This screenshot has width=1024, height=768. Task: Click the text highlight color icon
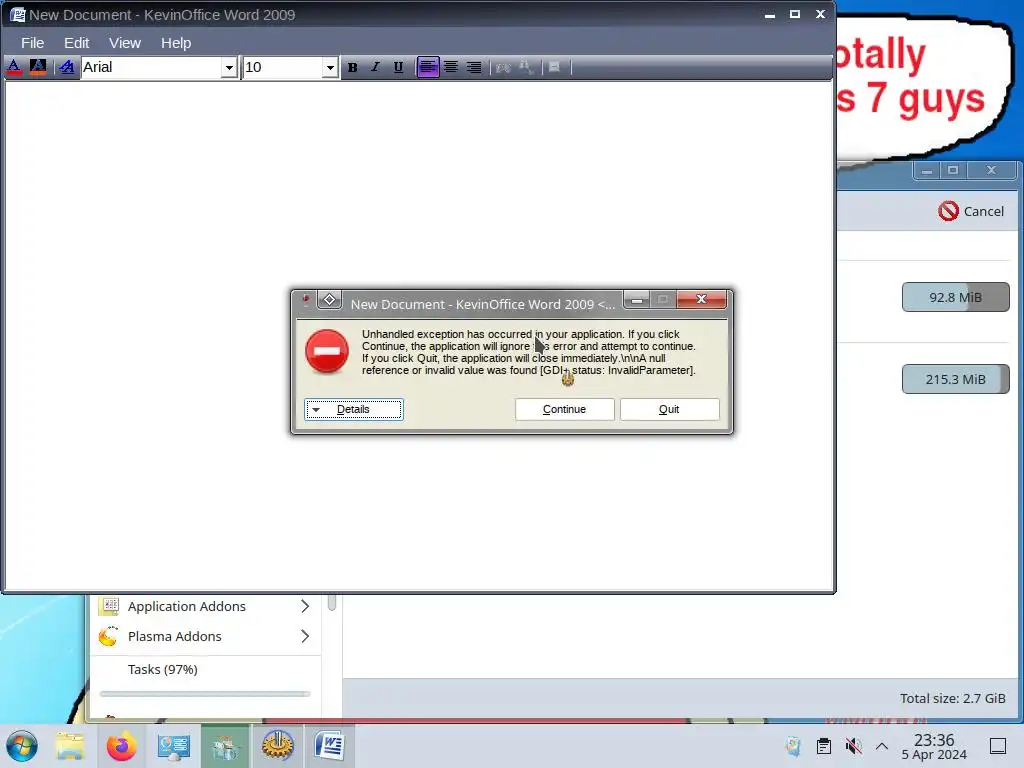(38, 67)
